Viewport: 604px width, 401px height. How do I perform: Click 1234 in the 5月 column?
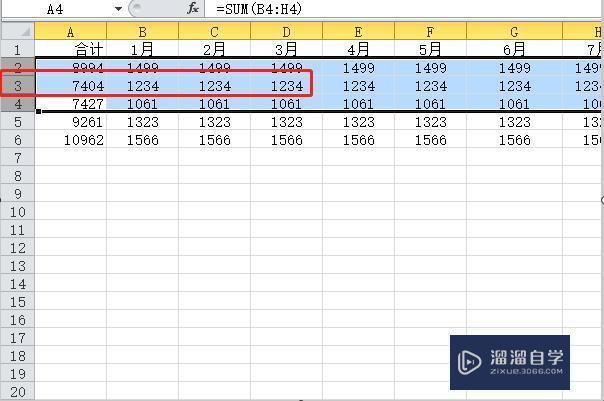click(x=430, y=86)
